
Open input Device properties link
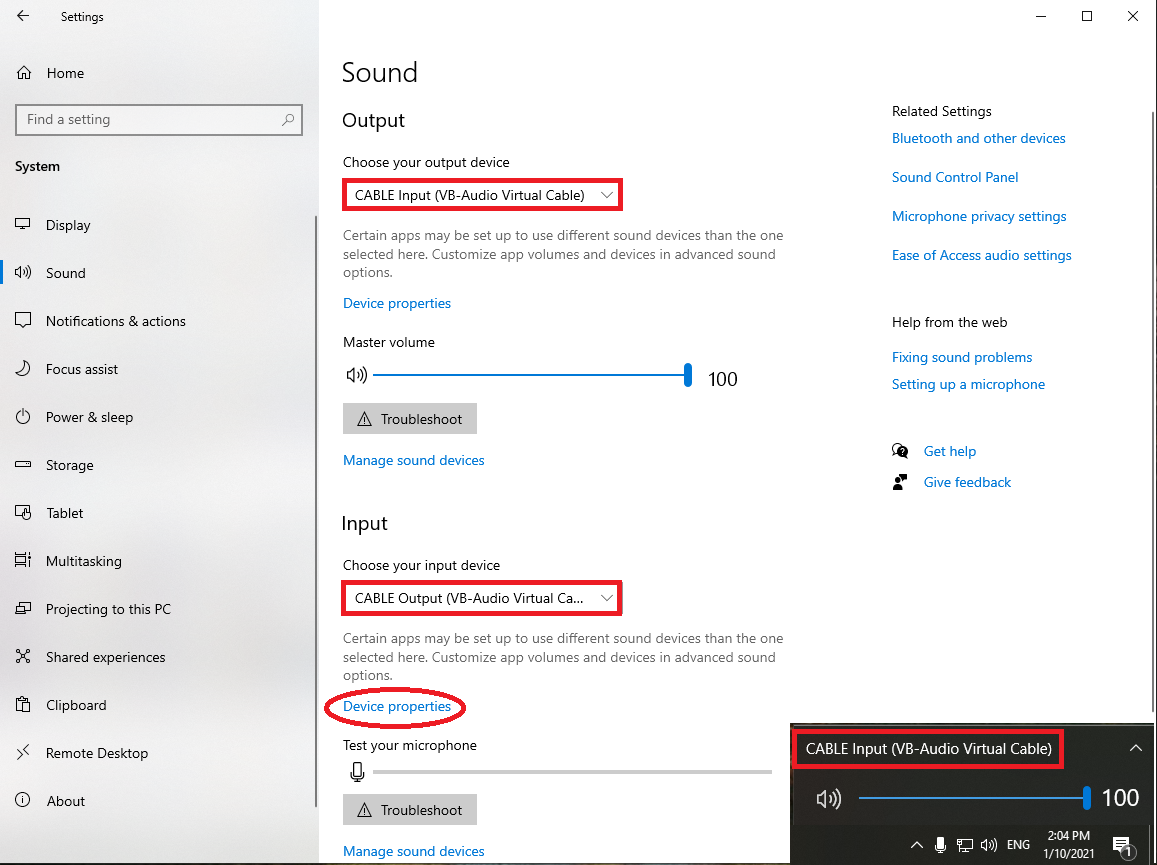397,706
